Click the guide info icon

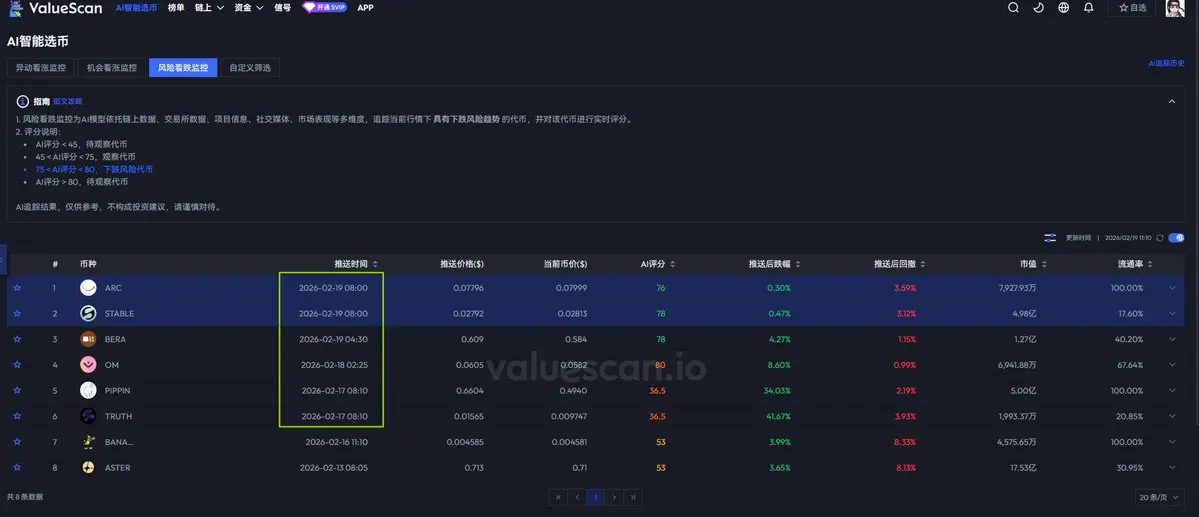pos(22,101)
